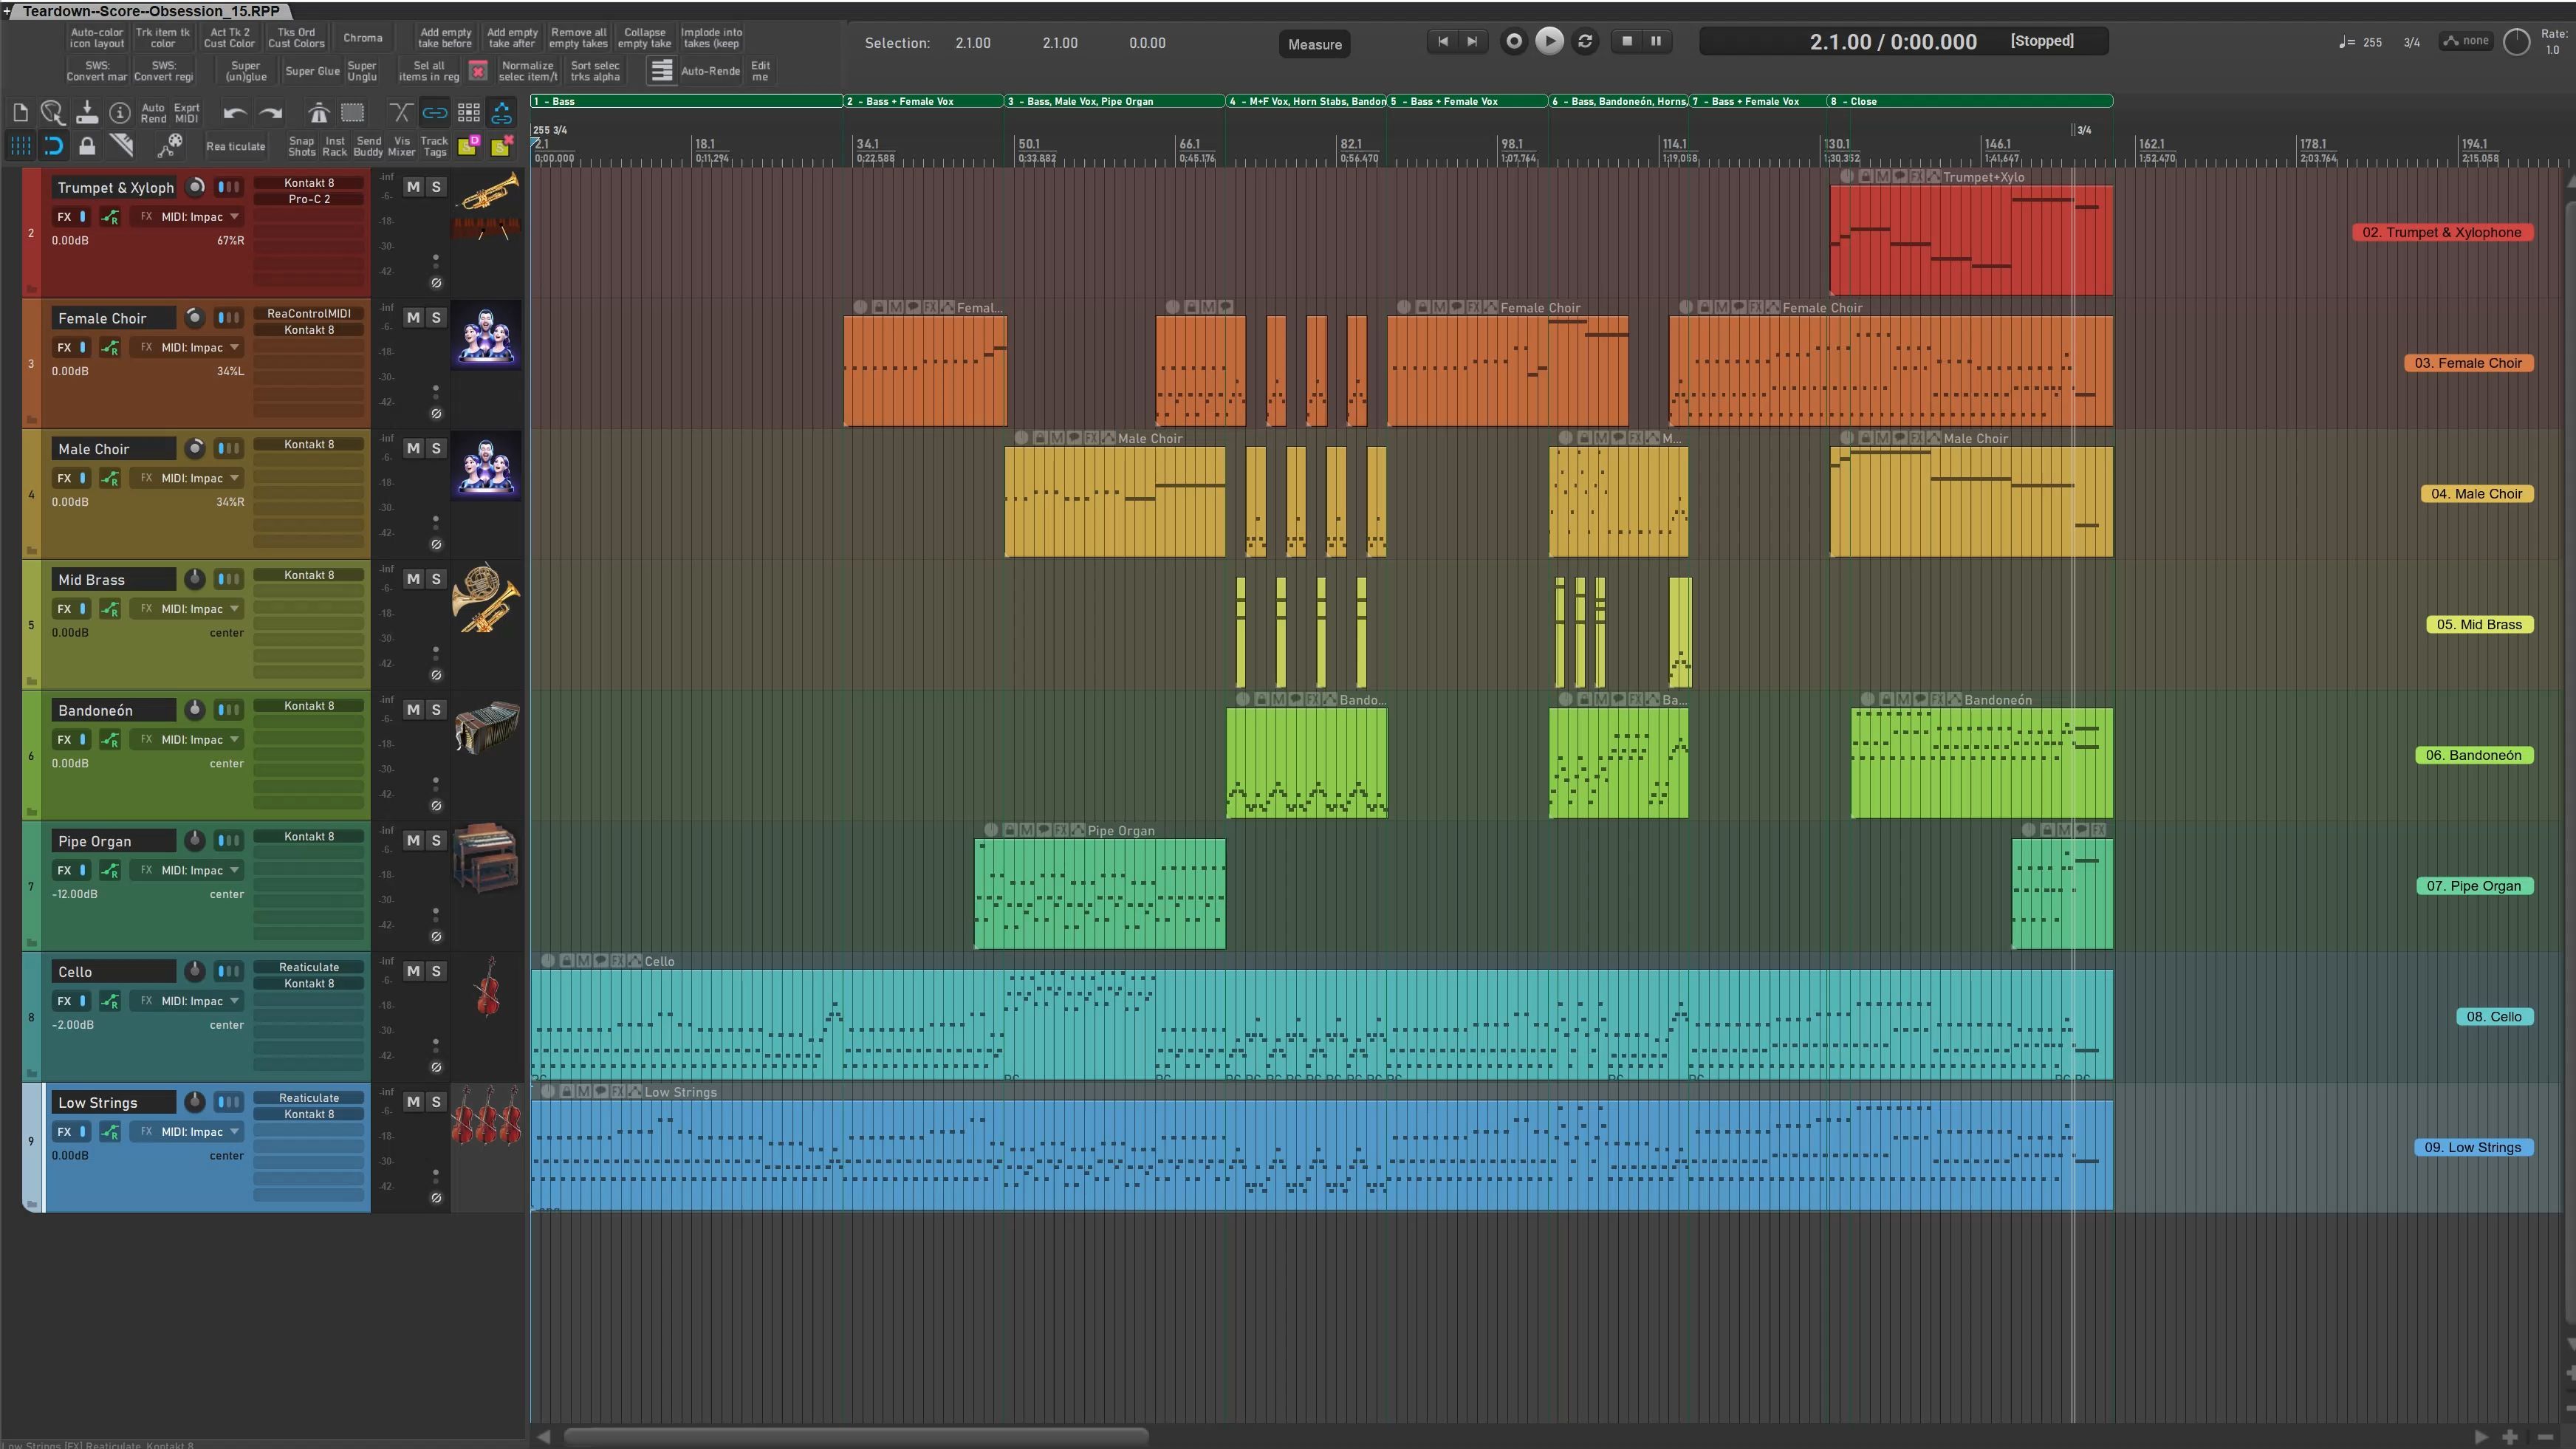
Task: Adjust Mid Brass volume knob
Action: tap(195, 579)
